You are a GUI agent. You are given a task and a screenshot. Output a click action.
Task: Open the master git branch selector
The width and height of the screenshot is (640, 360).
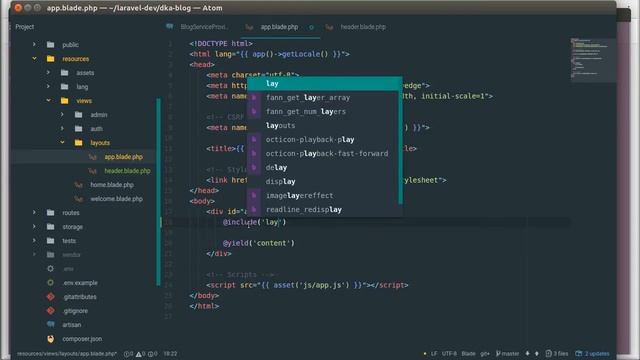click(507, 354)
